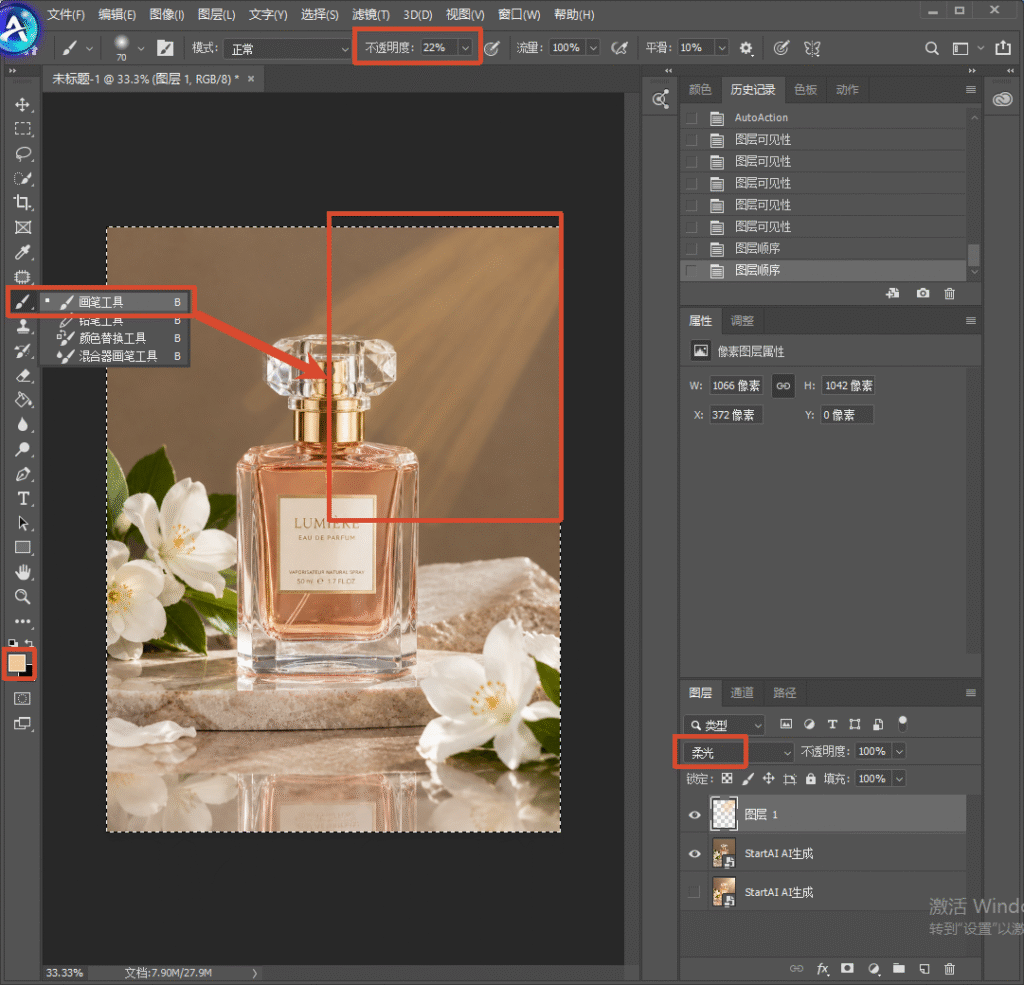Toggle lock all padlock icon
This screenshot has width=1024, height=985.
[810, 779]
